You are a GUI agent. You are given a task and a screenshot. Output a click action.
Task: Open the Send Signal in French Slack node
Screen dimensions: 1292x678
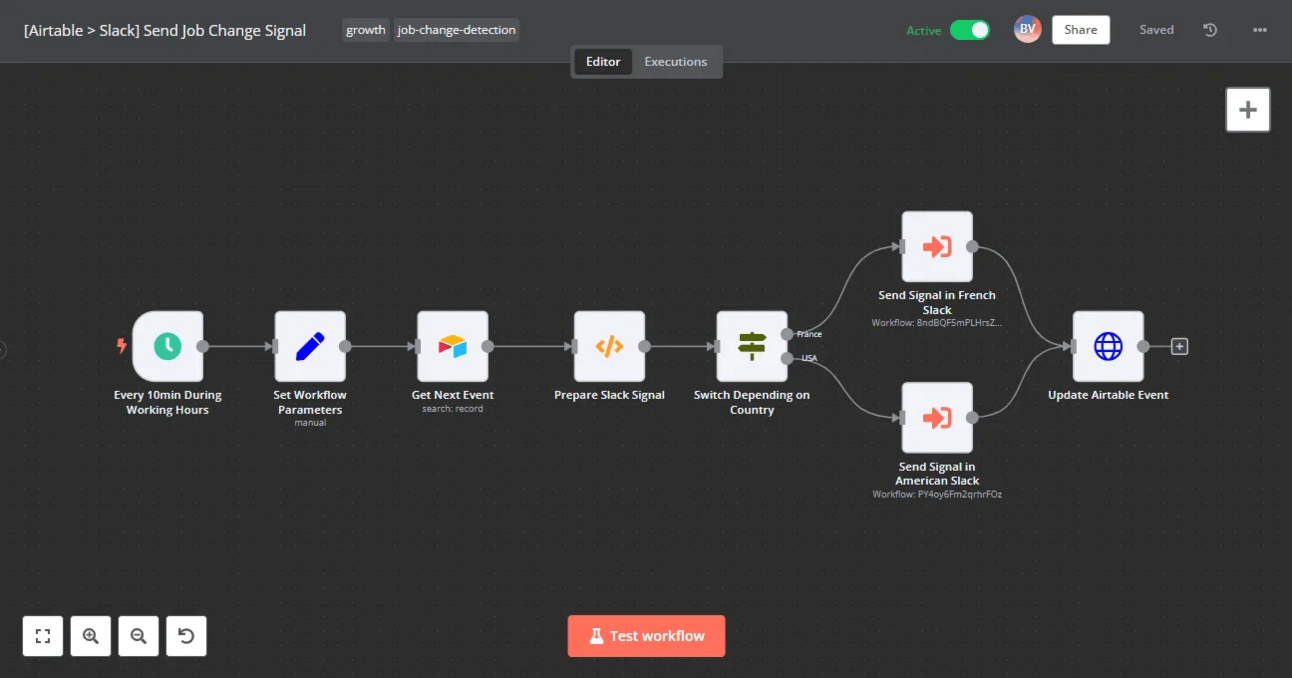click(937, 246)
